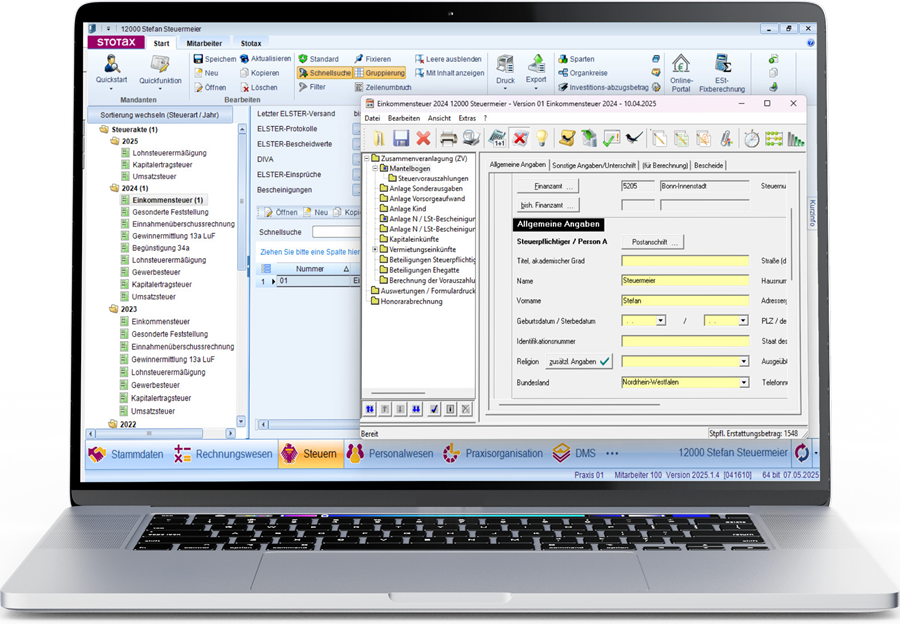This screenshot has height=624, width=900.
Task: Open the Sterbedatum date dropdown
Action: [743, 320]
